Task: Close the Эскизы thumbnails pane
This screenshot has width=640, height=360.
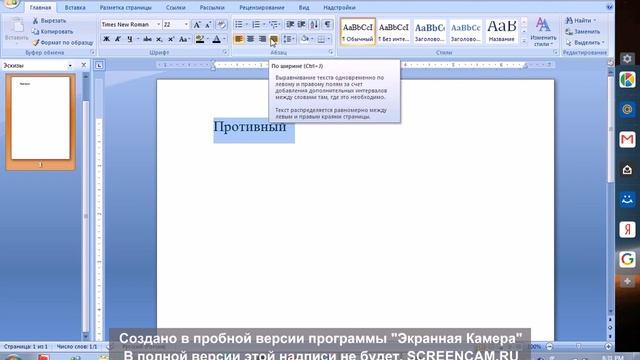Action: point(84,65)
